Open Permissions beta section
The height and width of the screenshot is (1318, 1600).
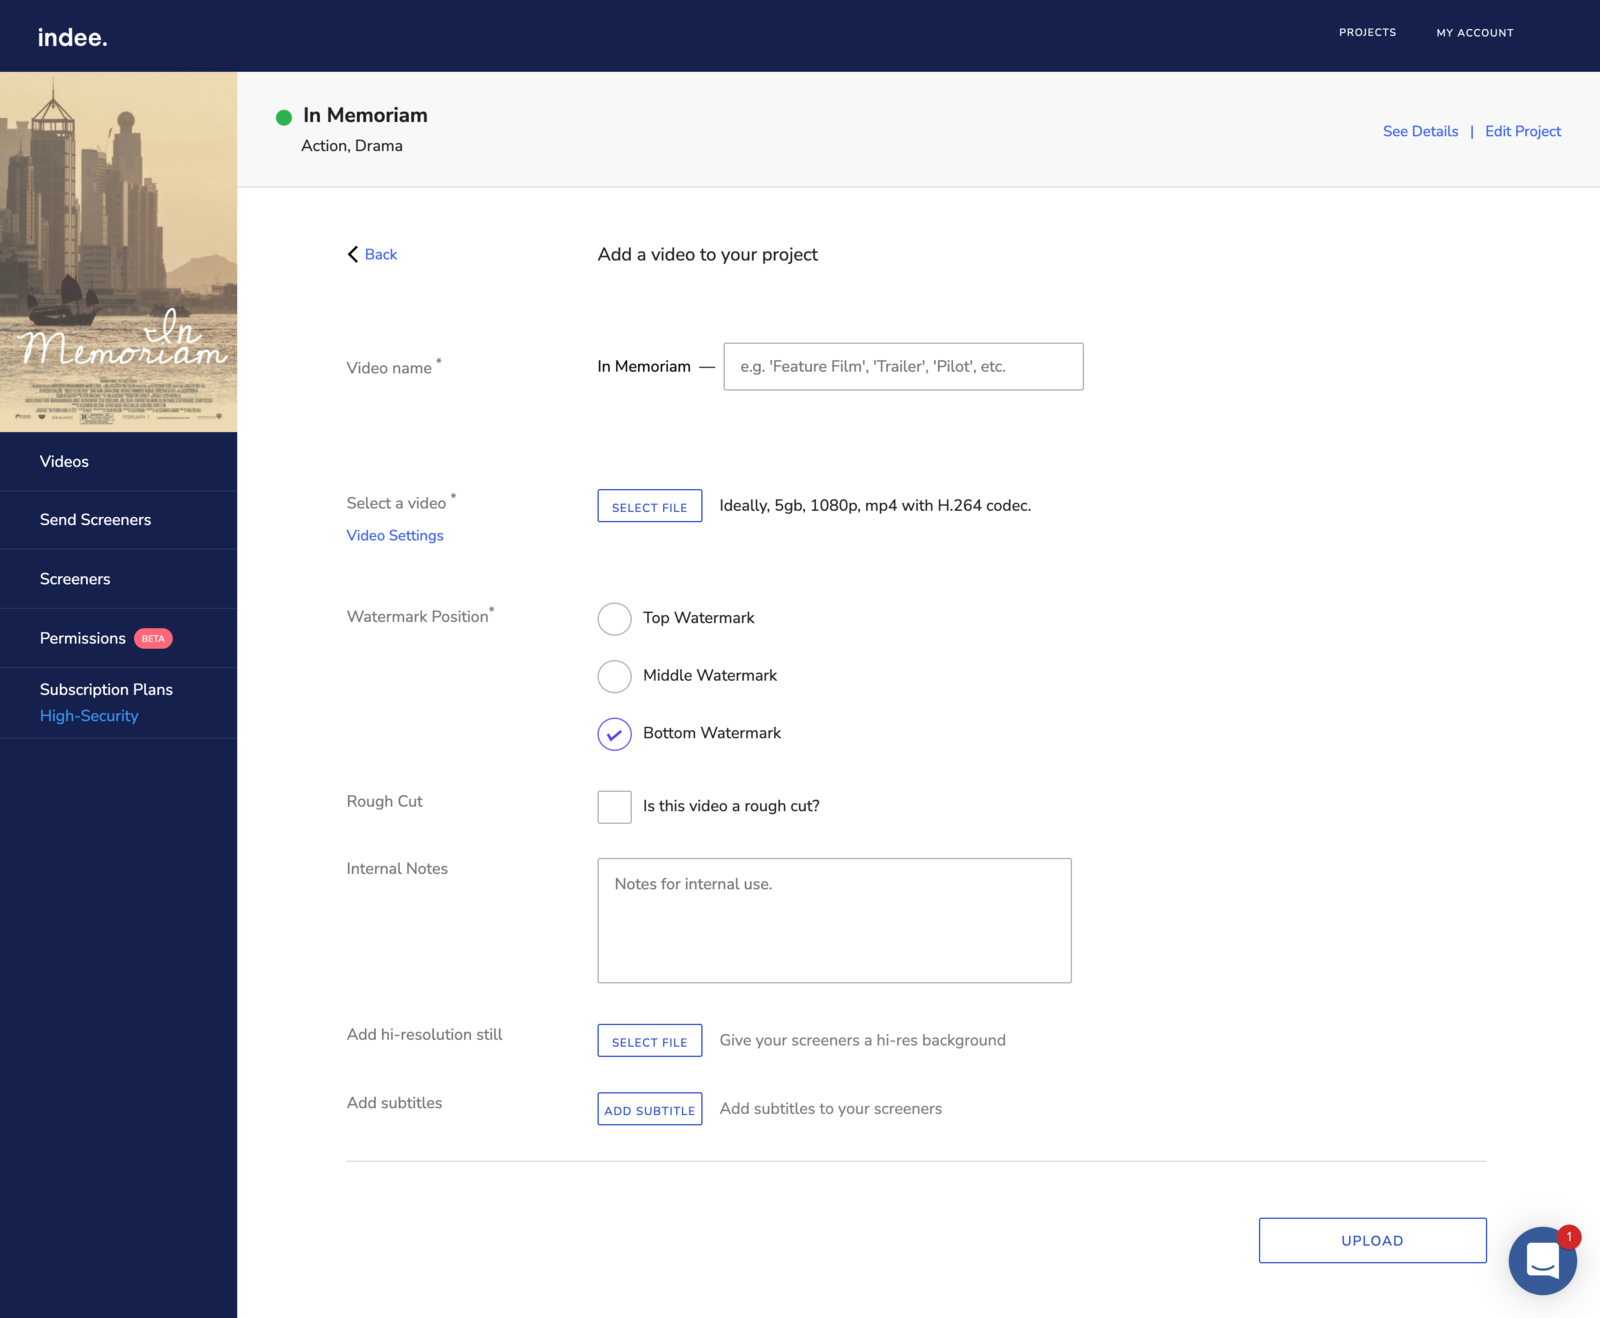[x=83, y=638]
